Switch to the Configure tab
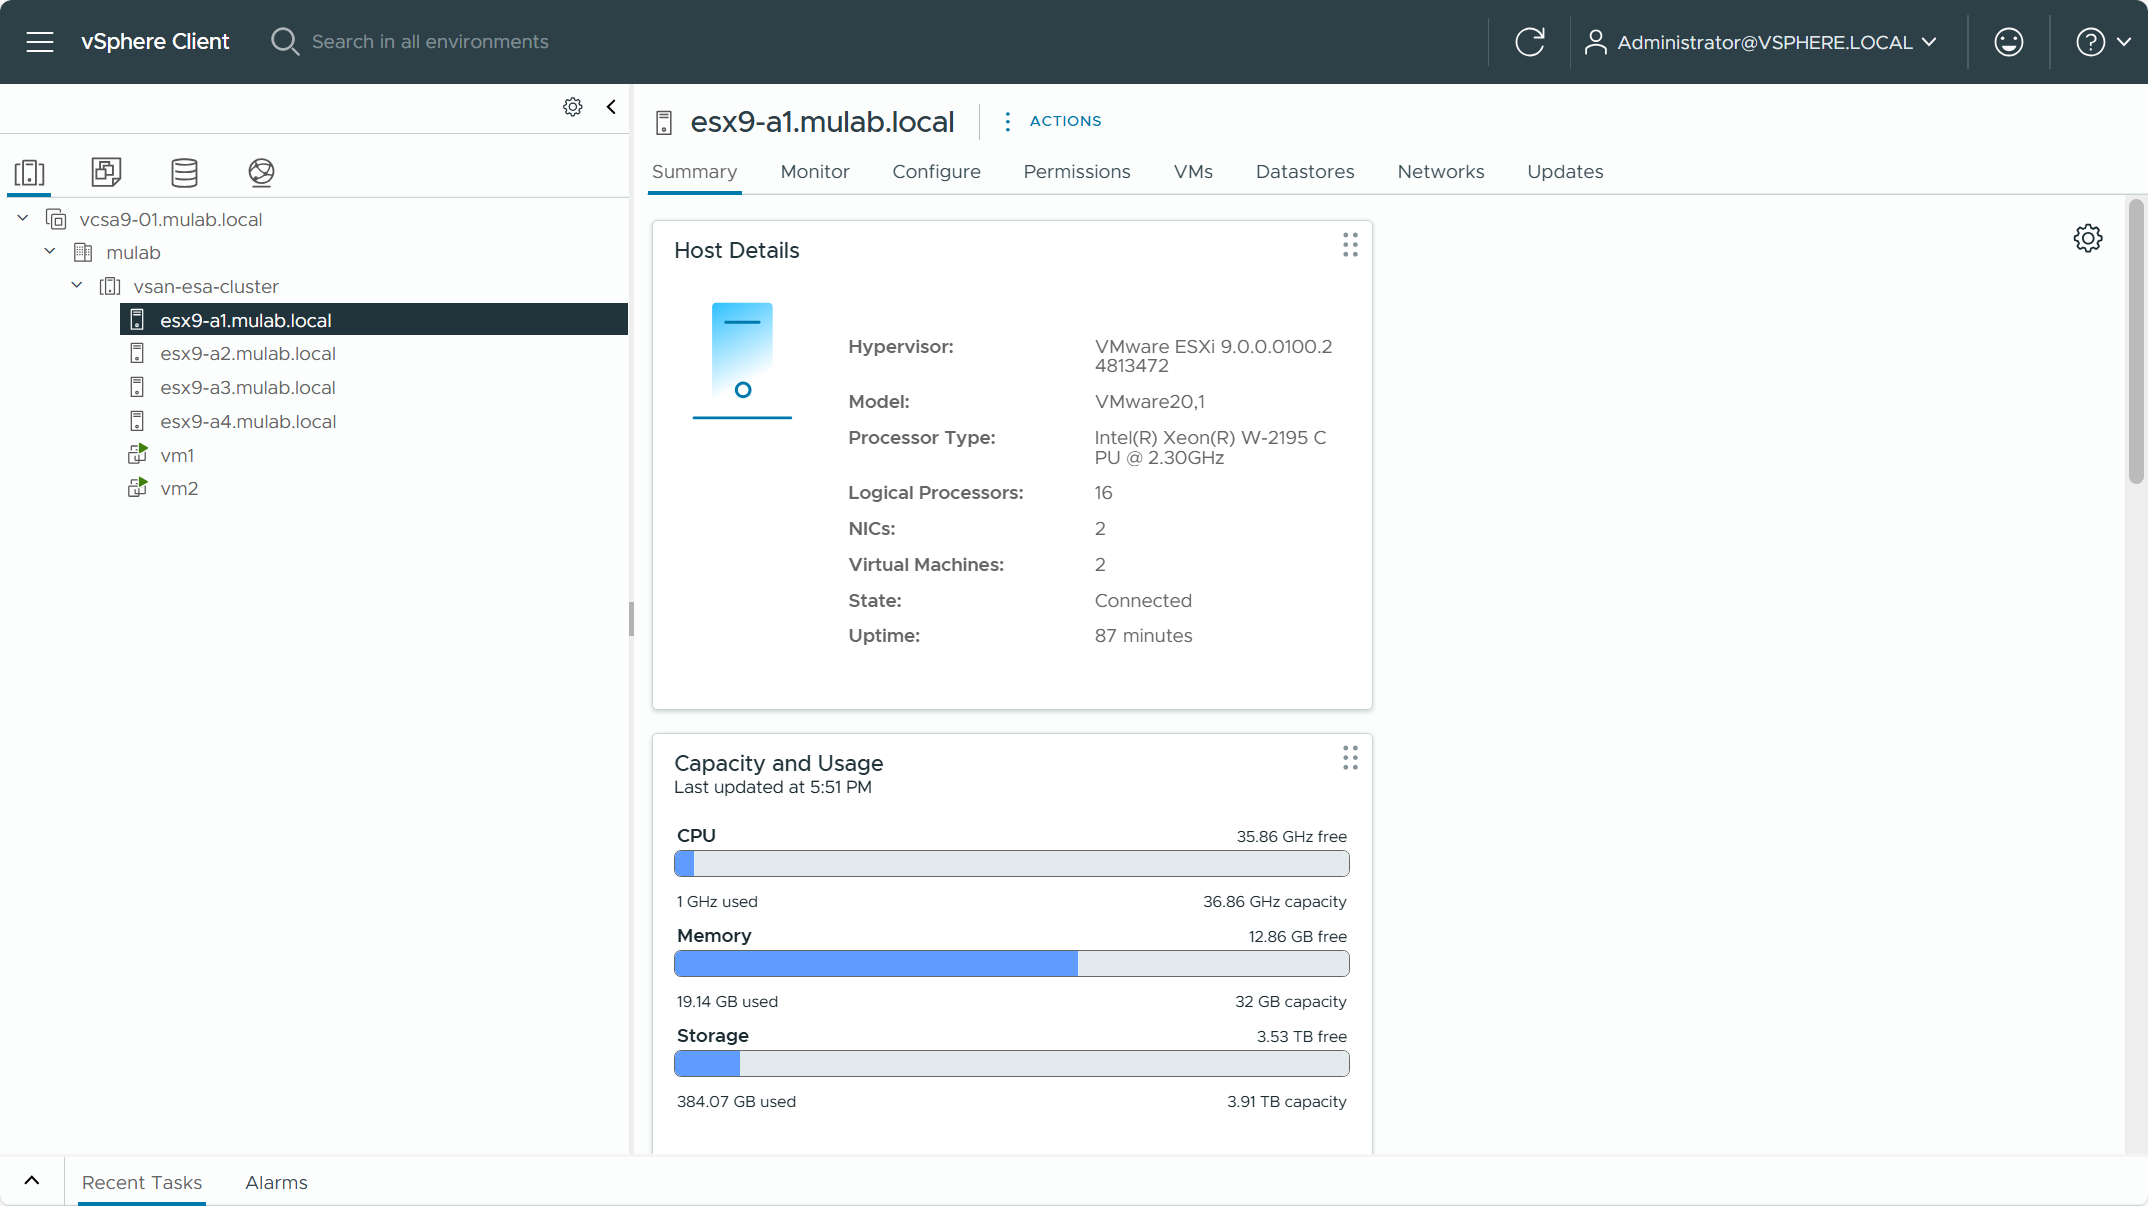Viewport: 2148px width, 1206px height. tap(936, 172)
